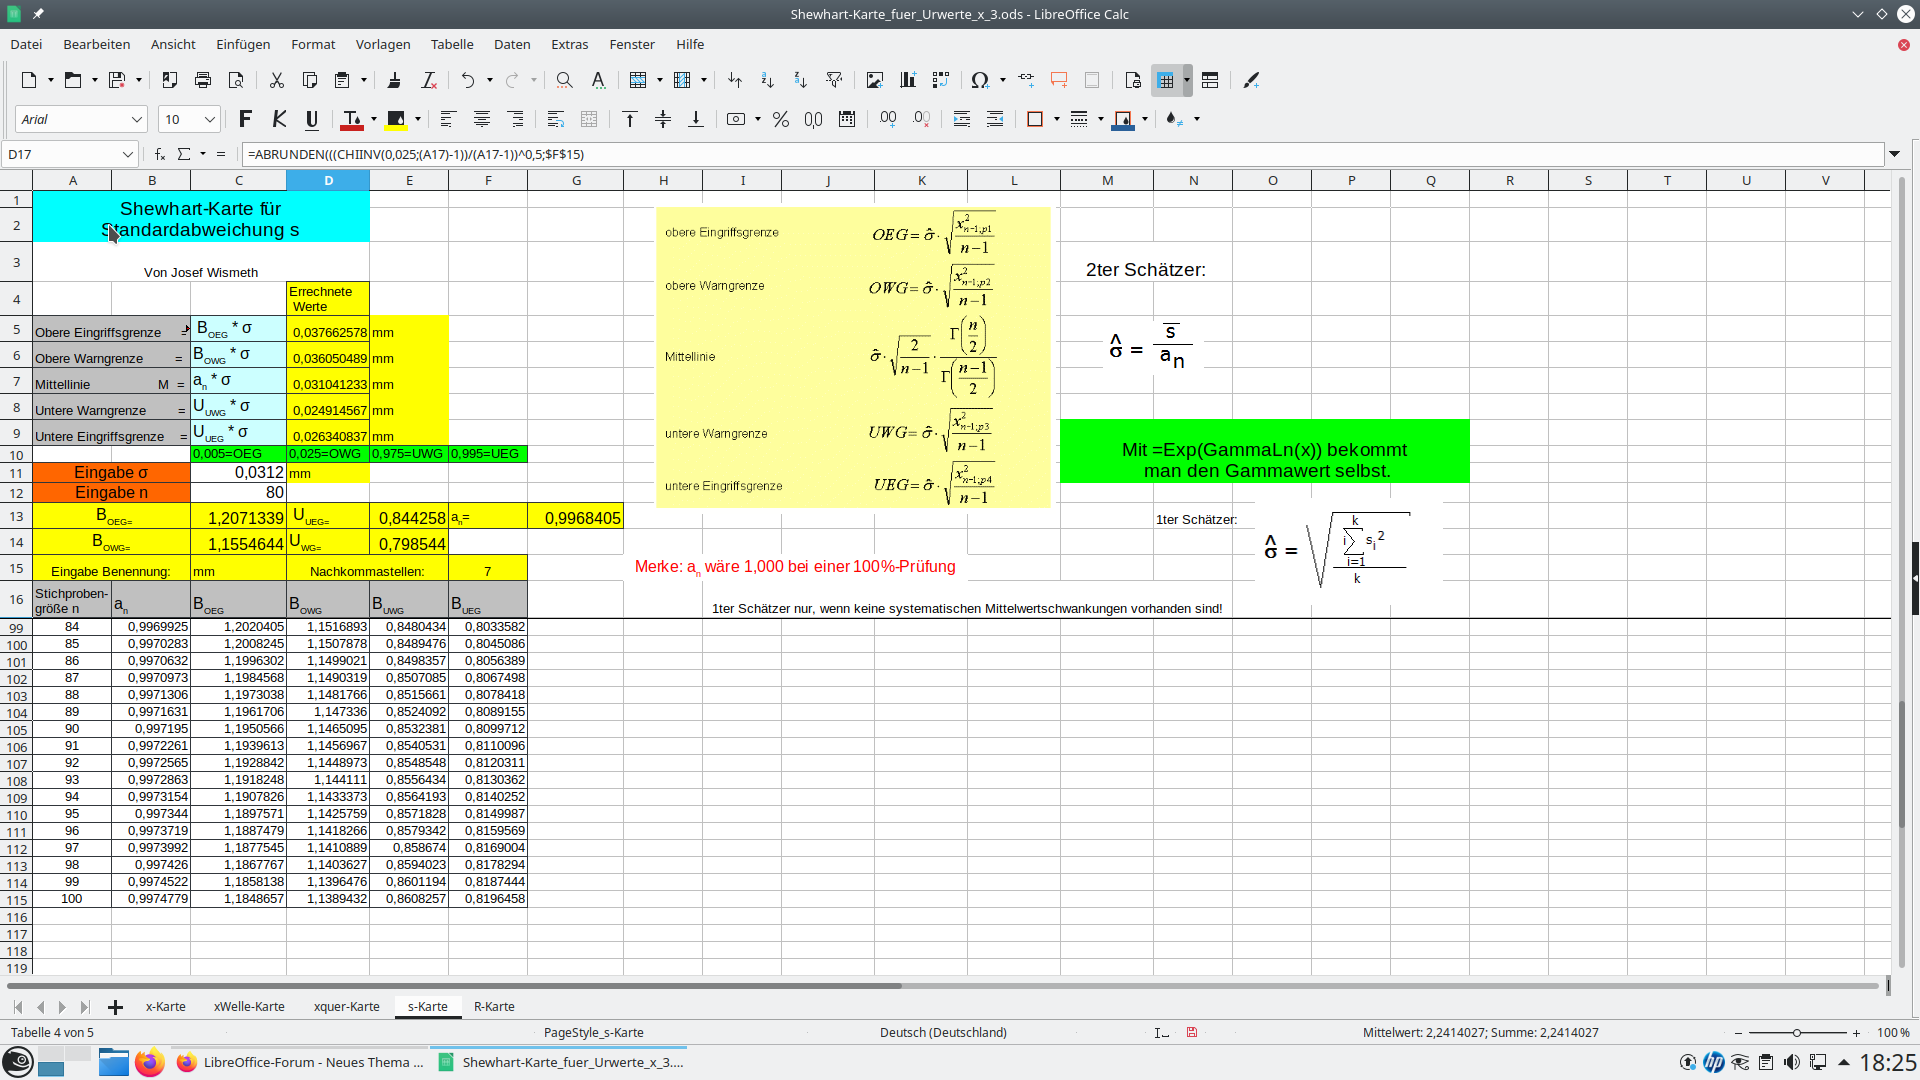
Task: Click the yellow background color swatch
Action: 396,119
